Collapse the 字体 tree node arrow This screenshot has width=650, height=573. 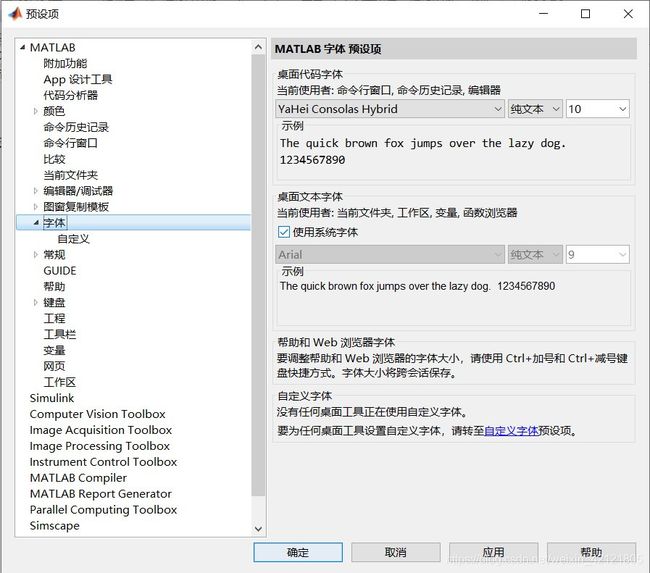(x=36, y=223)
